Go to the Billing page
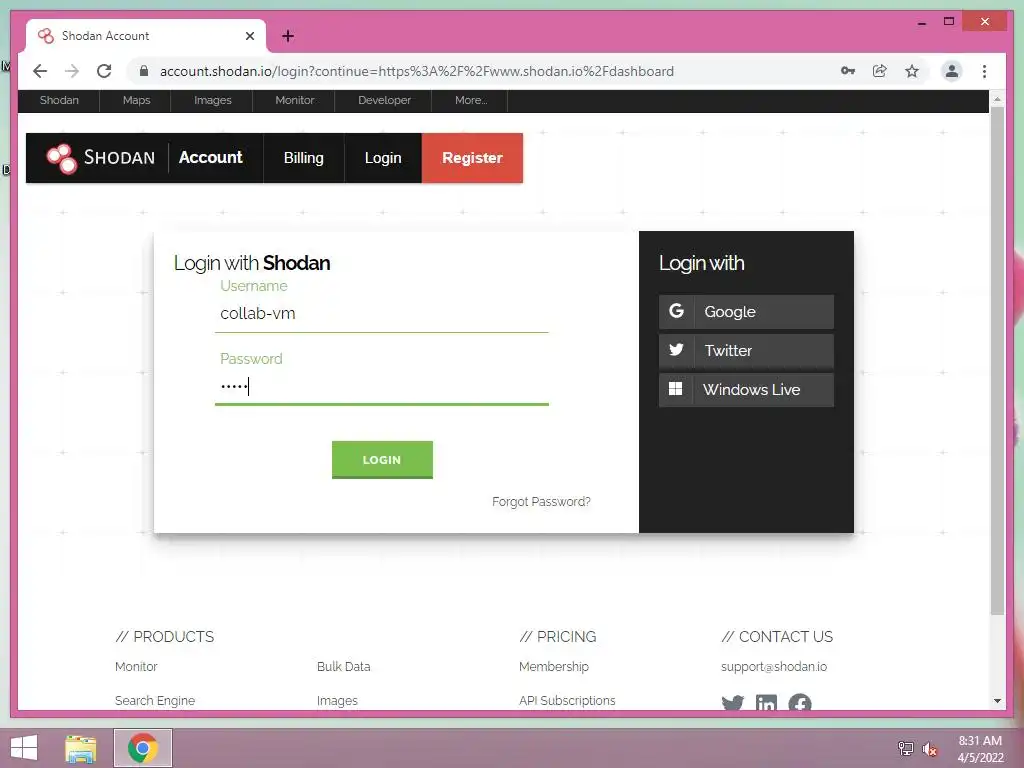Viewport: 1024px width, 768px height. coord(304,158)
